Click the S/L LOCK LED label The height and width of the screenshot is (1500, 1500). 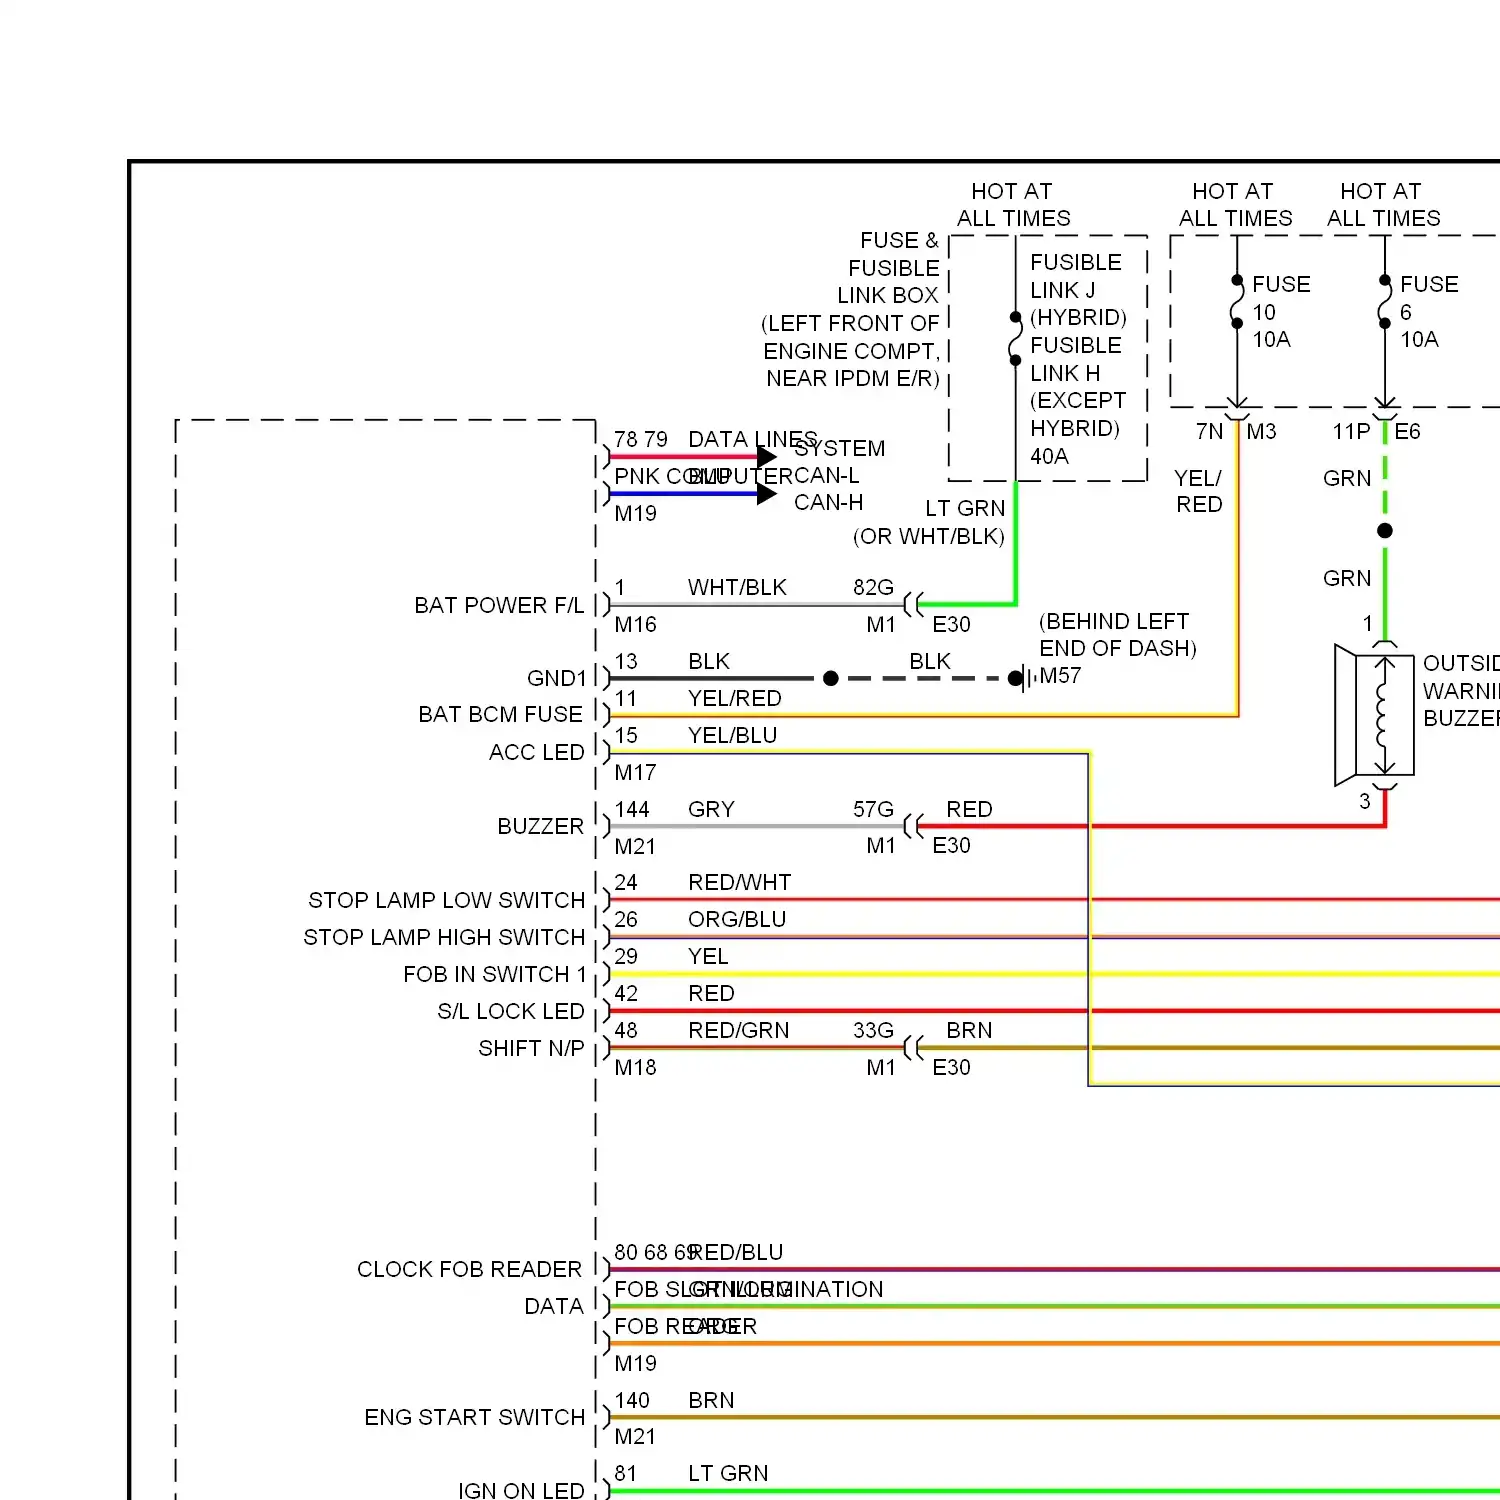pos(510,1011)
